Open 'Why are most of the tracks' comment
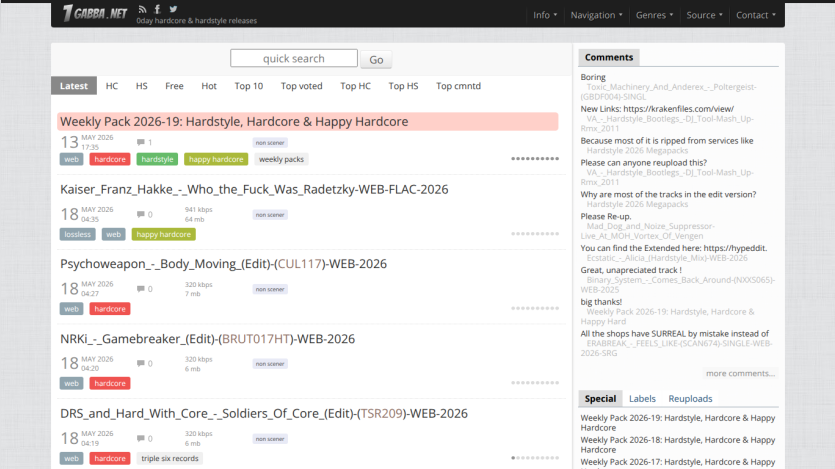The width and height of the screenshot is (835, 469). 668,195
